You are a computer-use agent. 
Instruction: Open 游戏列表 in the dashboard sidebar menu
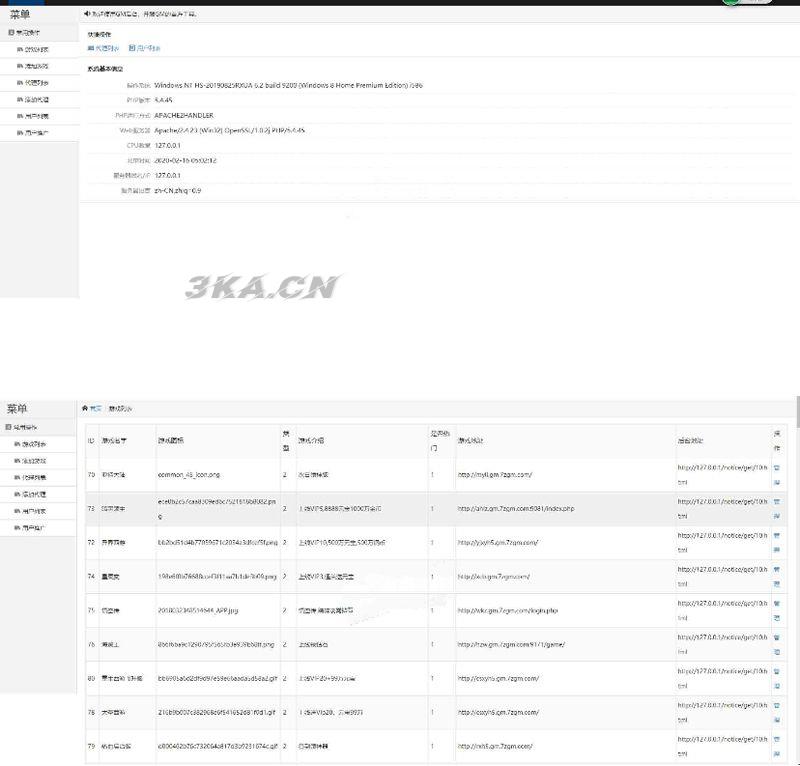[x=35, y=49]
